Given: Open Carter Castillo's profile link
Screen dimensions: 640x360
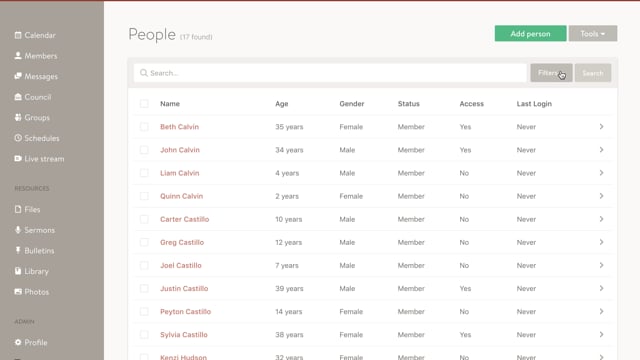Looking at the screenshot, I should [x=184, y=219].
